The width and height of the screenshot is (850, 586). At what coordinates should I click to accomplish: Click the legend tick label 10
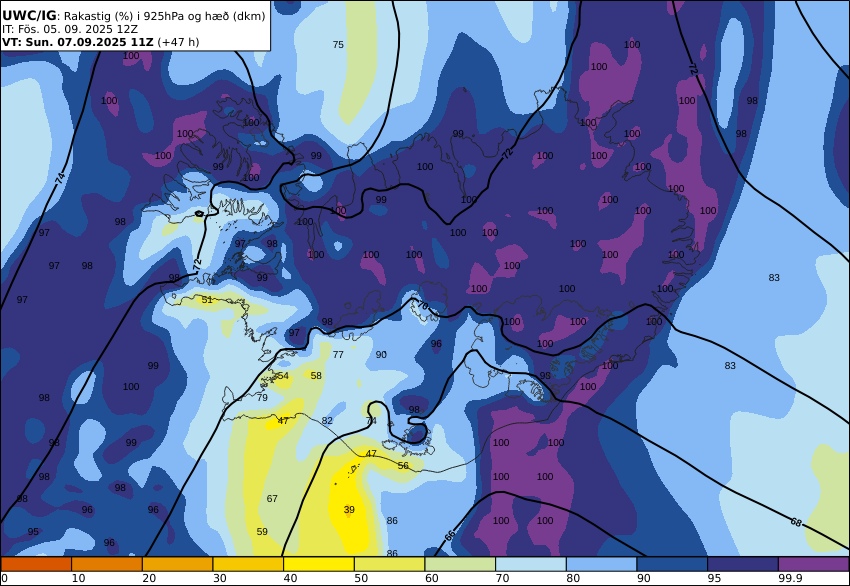[x=78, y=578]
